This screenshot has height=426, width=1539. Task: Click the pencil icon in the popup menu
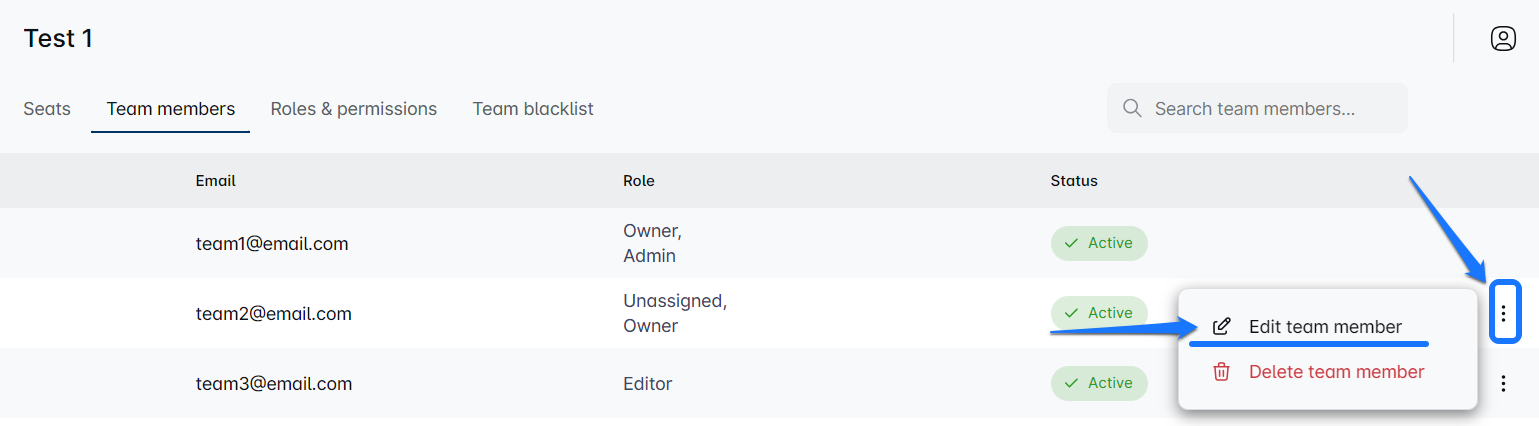tap(1221, 327)
